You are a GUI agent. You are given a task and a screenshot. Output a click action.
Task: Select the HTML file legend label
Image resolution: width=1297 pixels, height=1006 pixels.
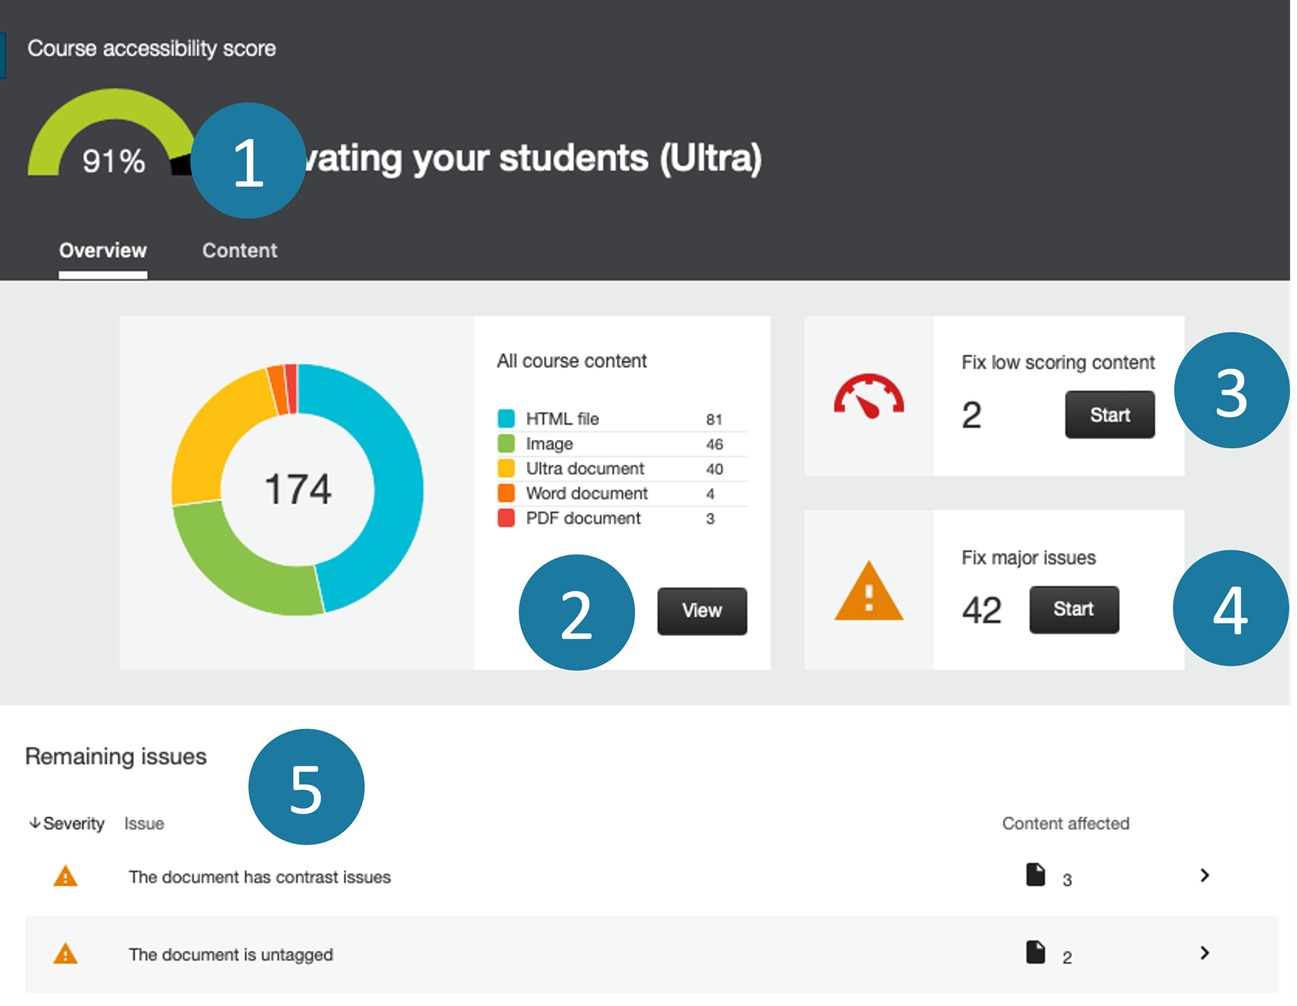coord(563,419)
